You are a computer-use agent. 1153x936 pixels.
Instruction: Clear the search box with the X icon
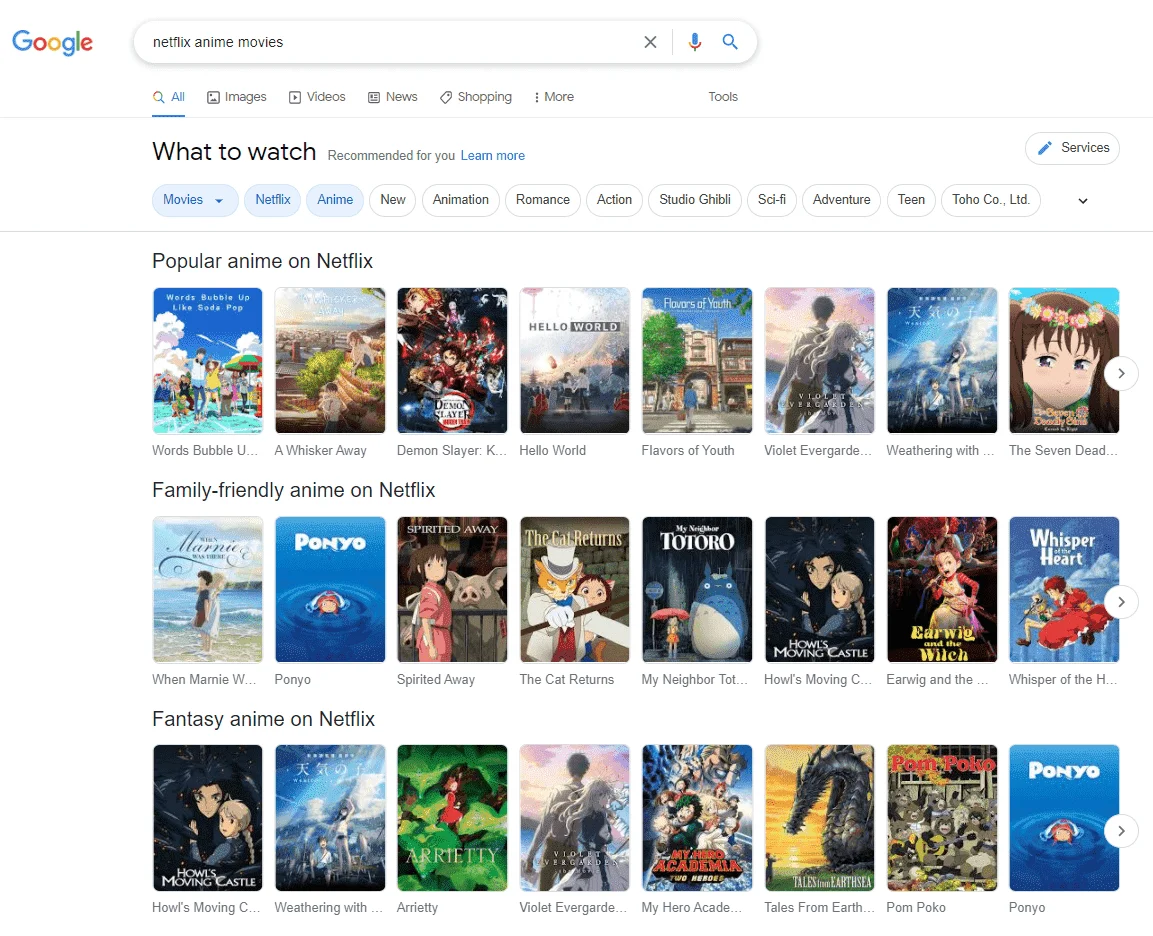[650, 42]
